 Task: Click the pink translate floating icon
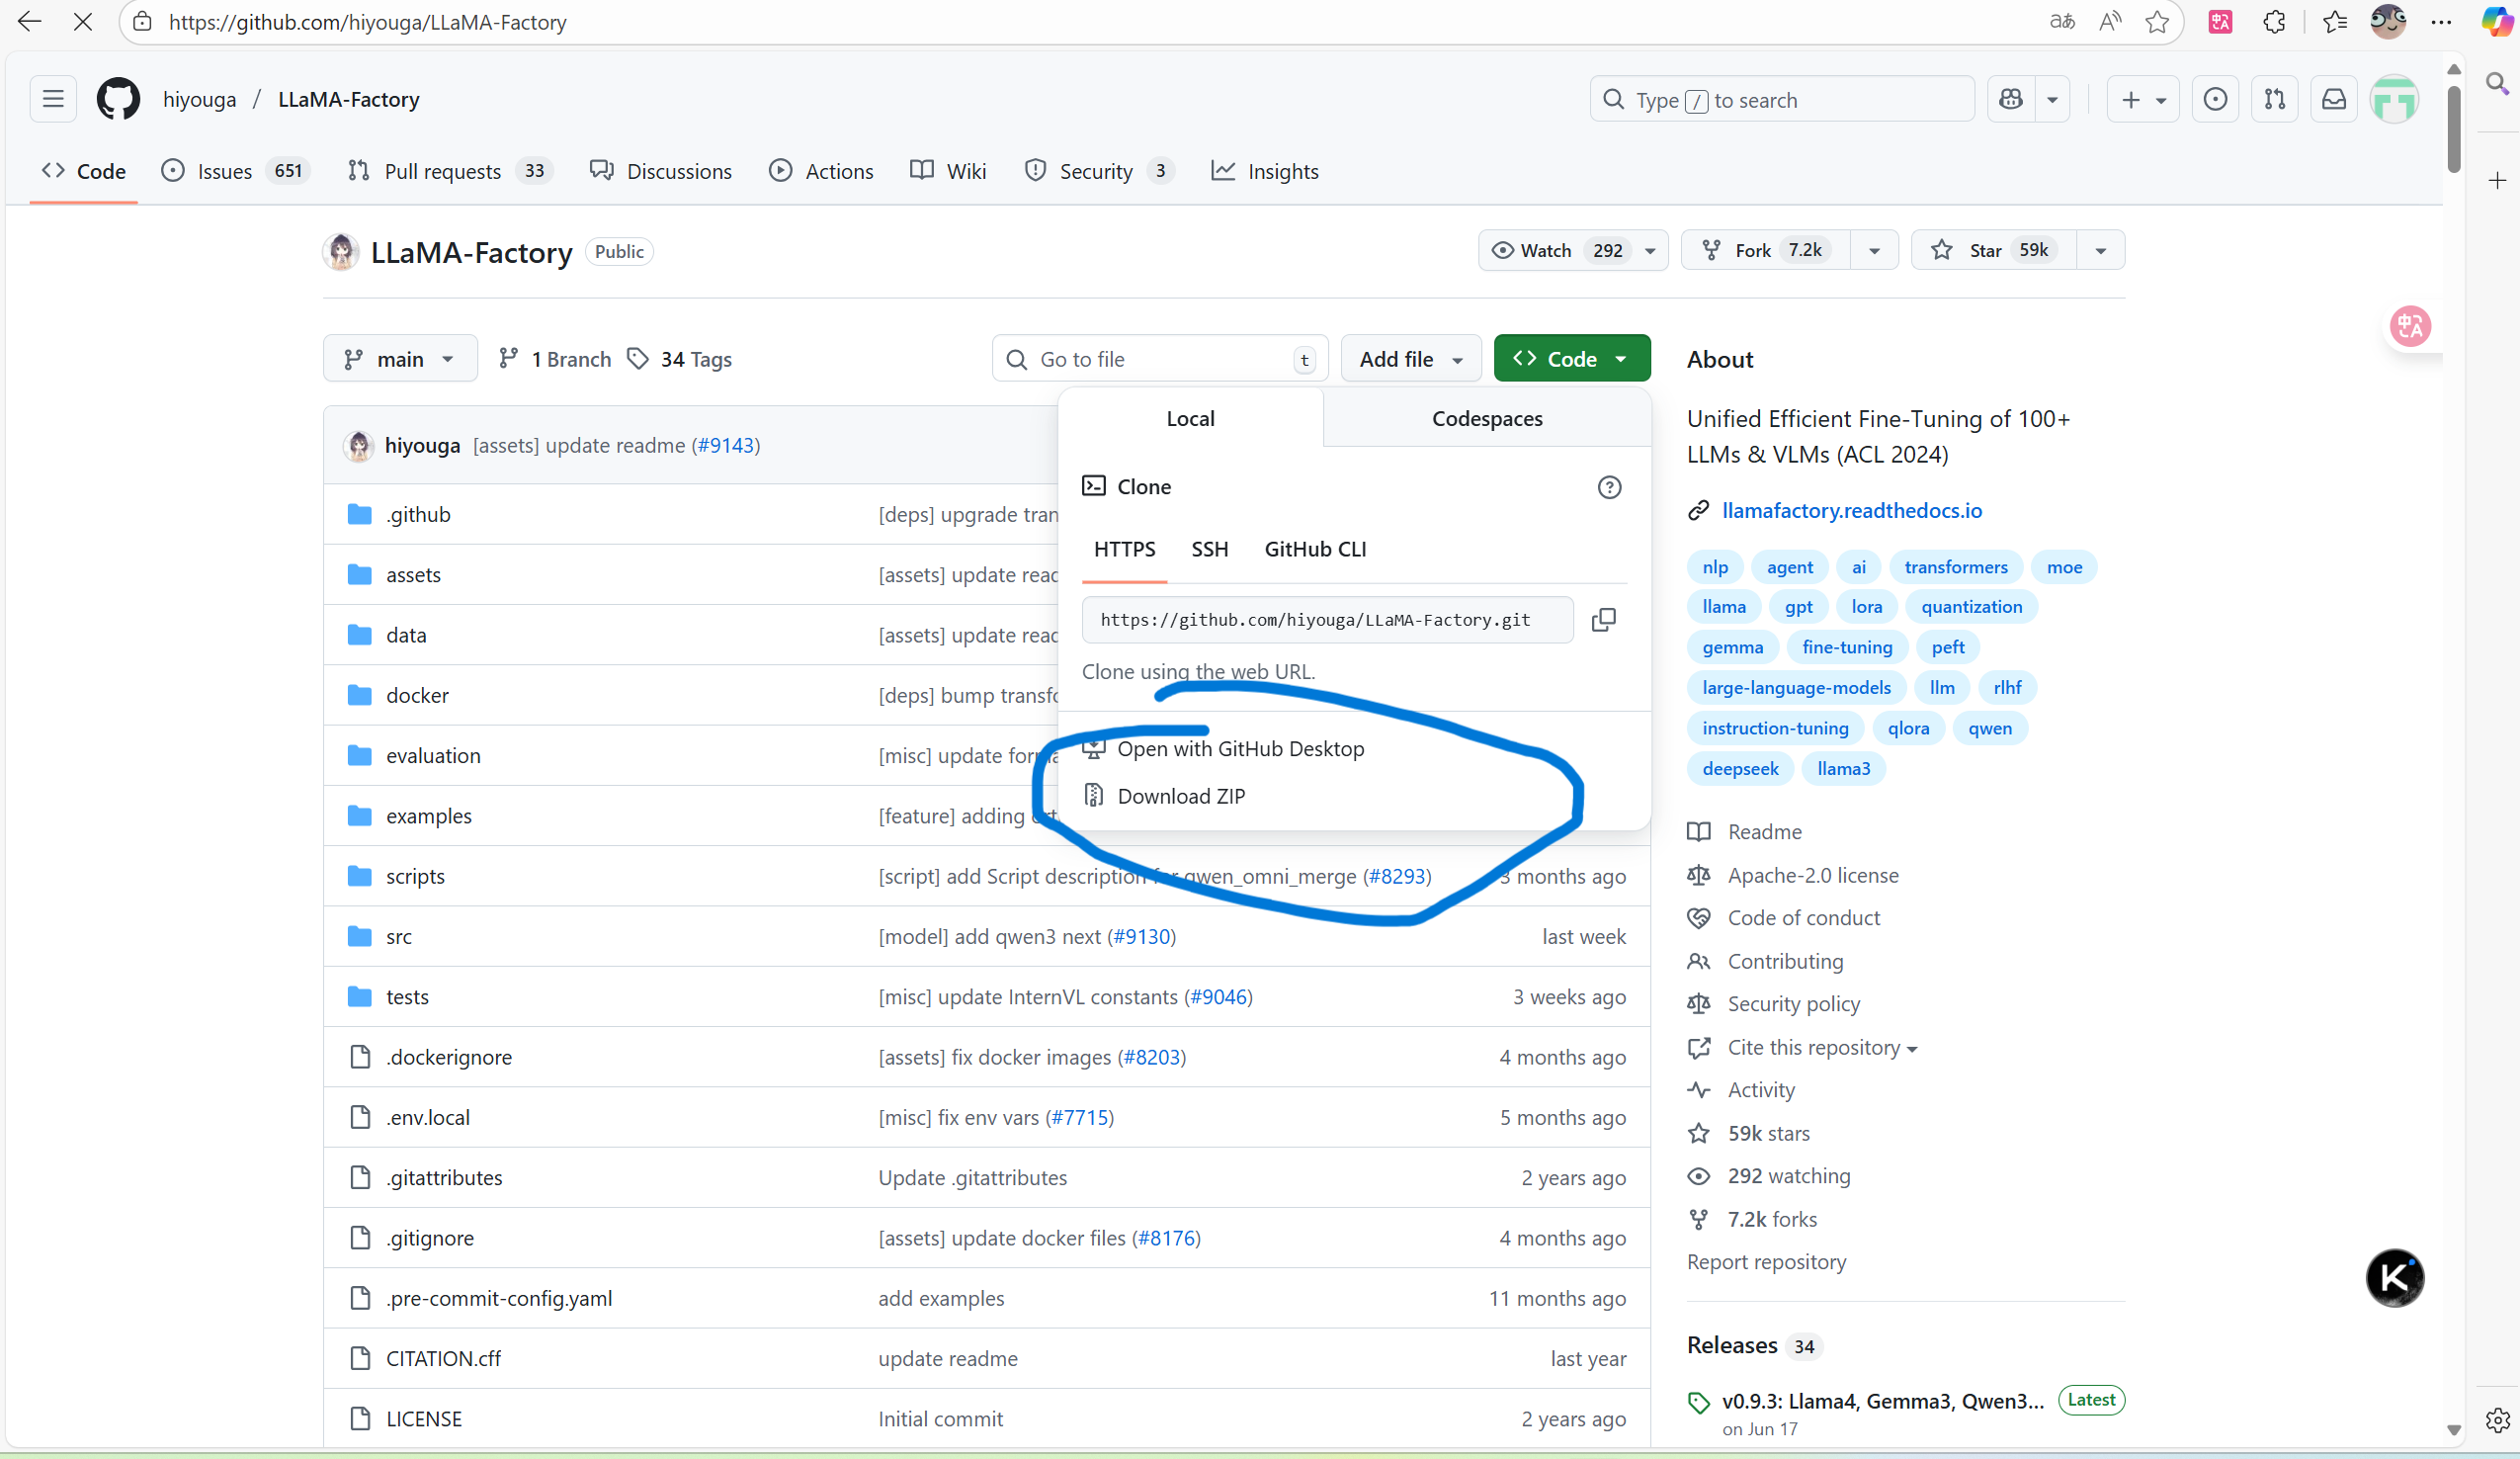point(2410,326)
